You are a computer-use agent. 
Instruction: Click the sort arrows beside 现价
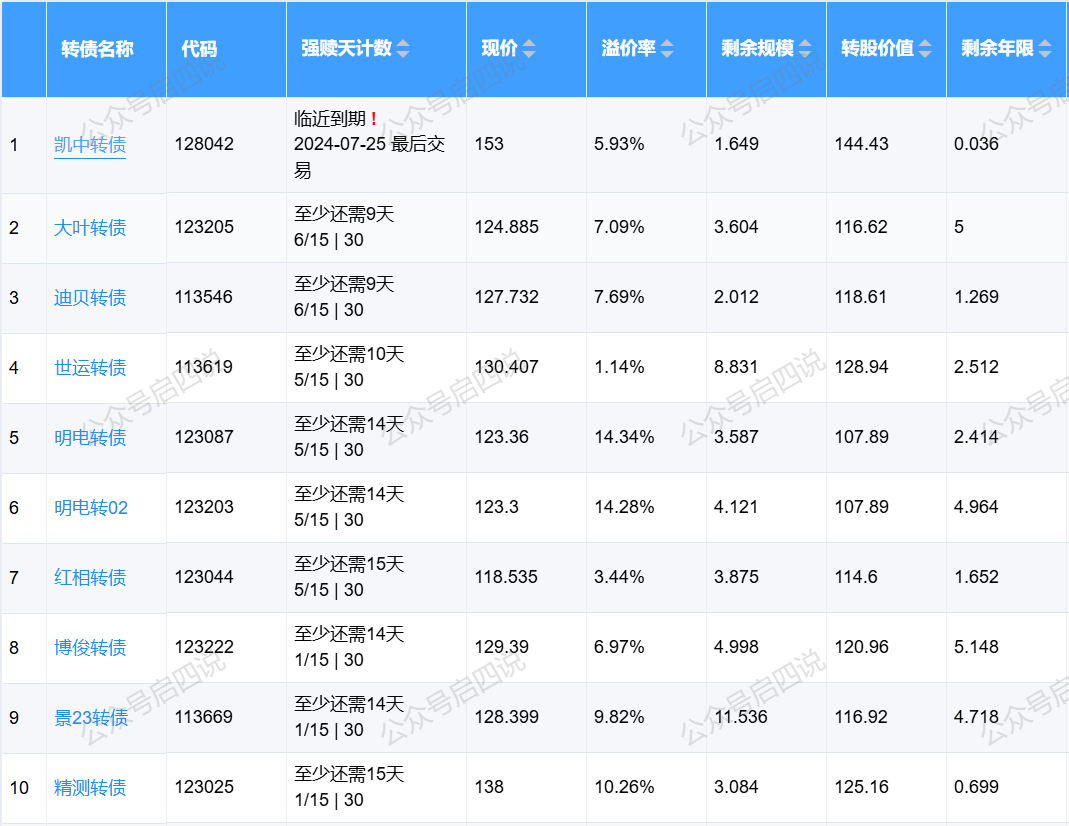tap(529, 49)
